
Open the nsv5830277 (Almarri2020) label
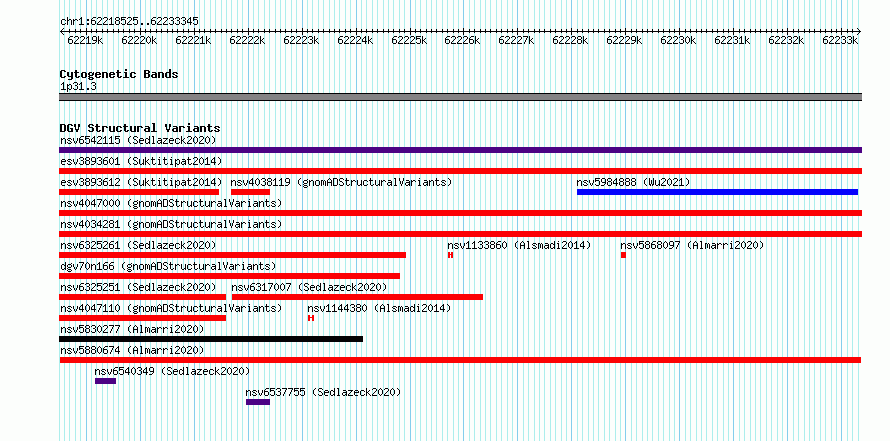tap(132, 329)
